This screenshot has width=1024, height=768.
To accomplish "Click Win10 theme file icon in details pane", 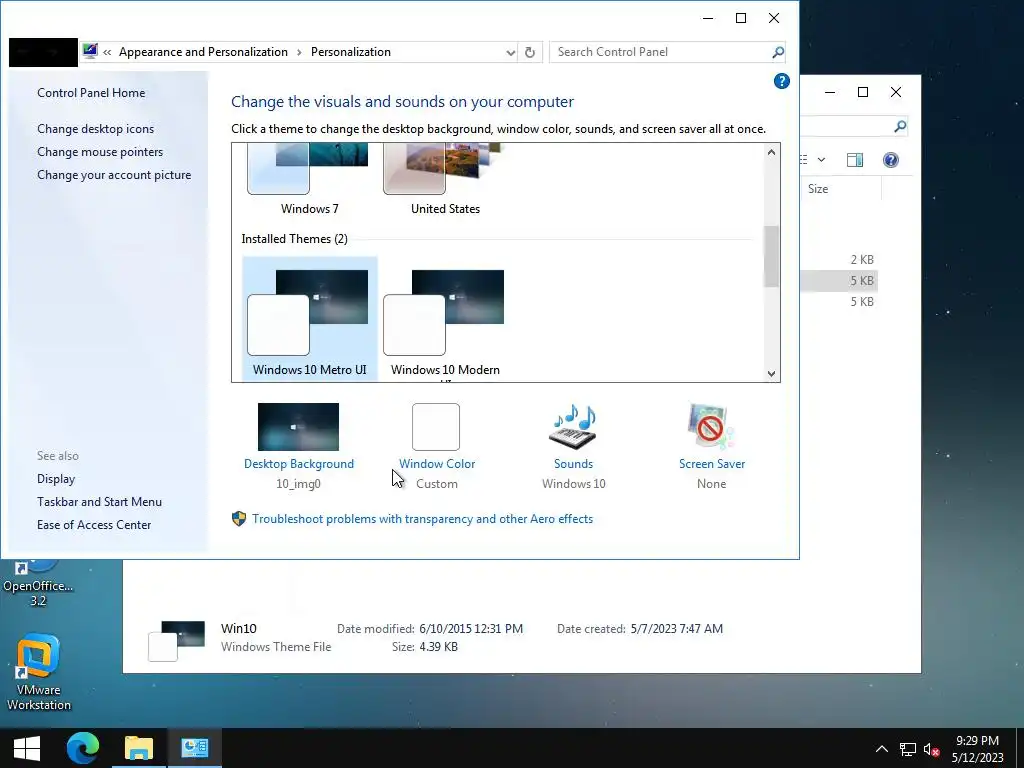I will (176, 640).
